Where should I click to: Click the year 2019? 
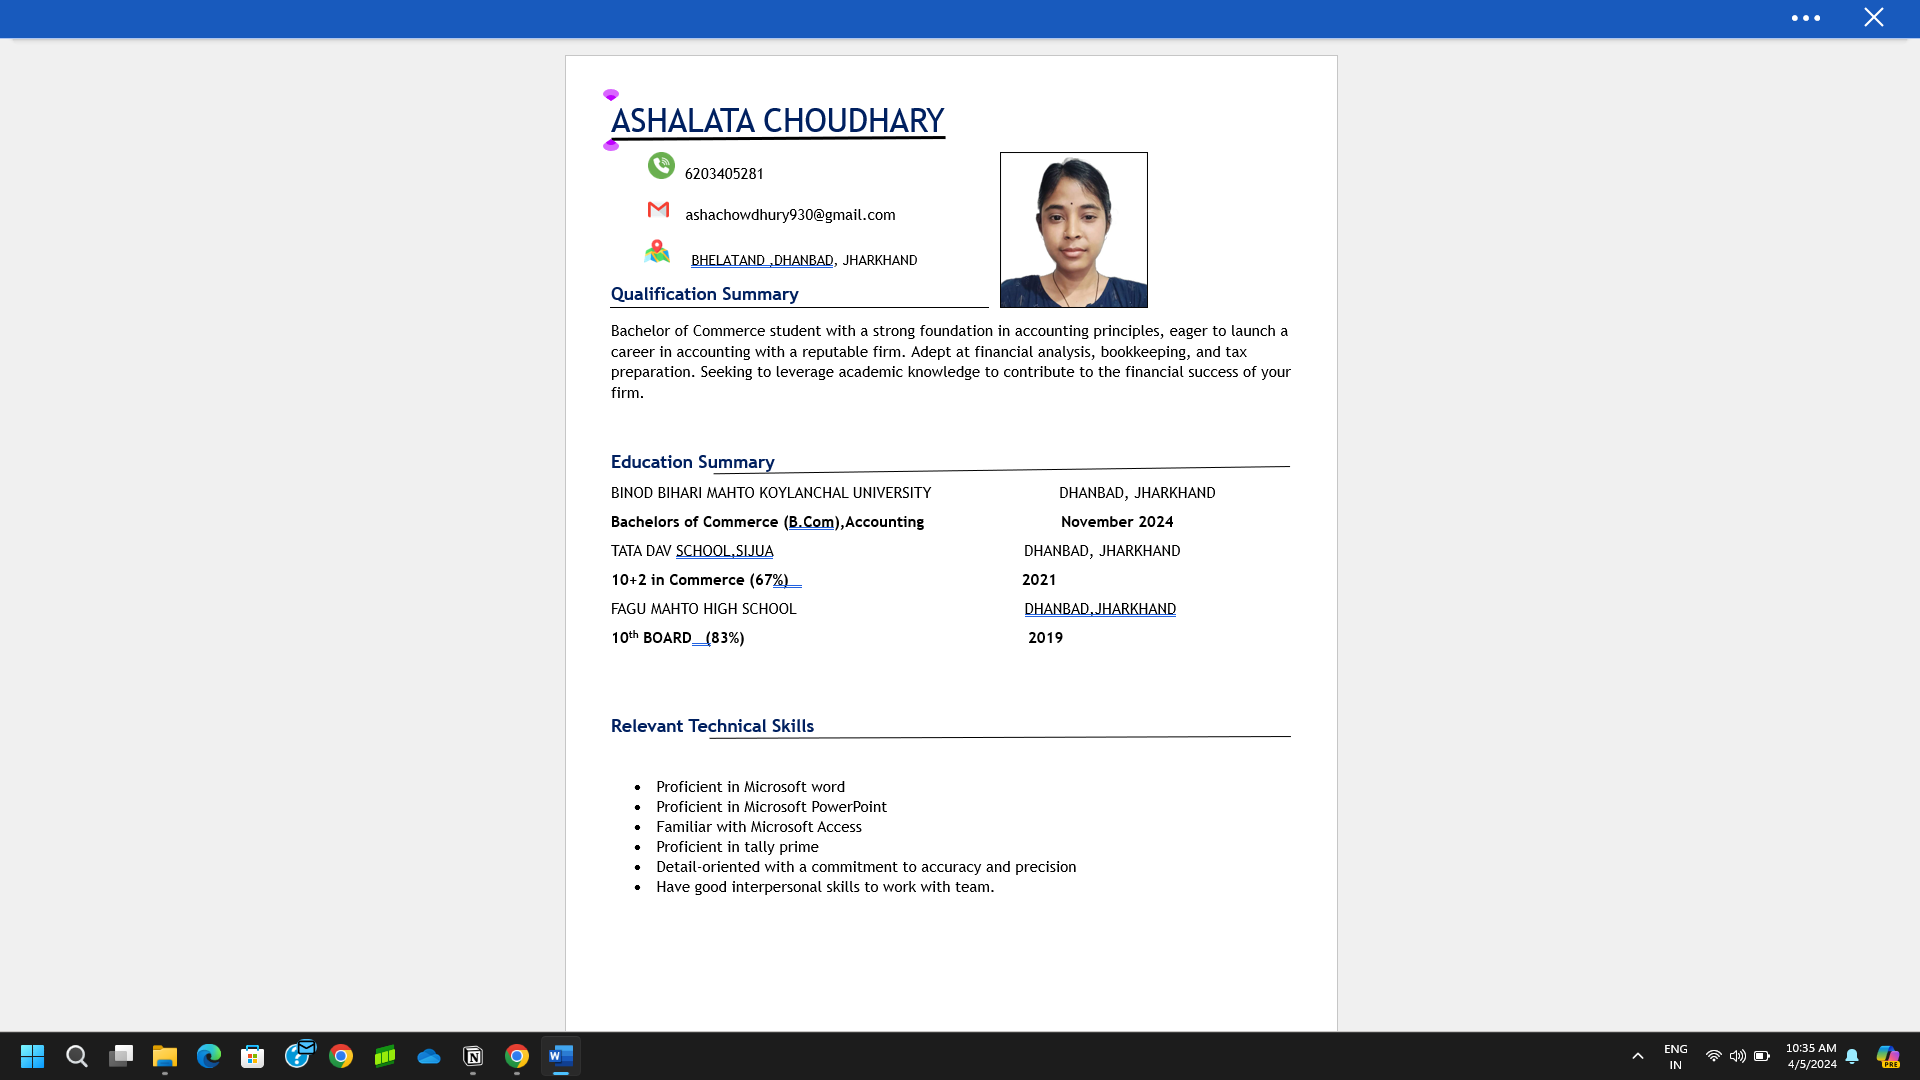coord(1045,638)
